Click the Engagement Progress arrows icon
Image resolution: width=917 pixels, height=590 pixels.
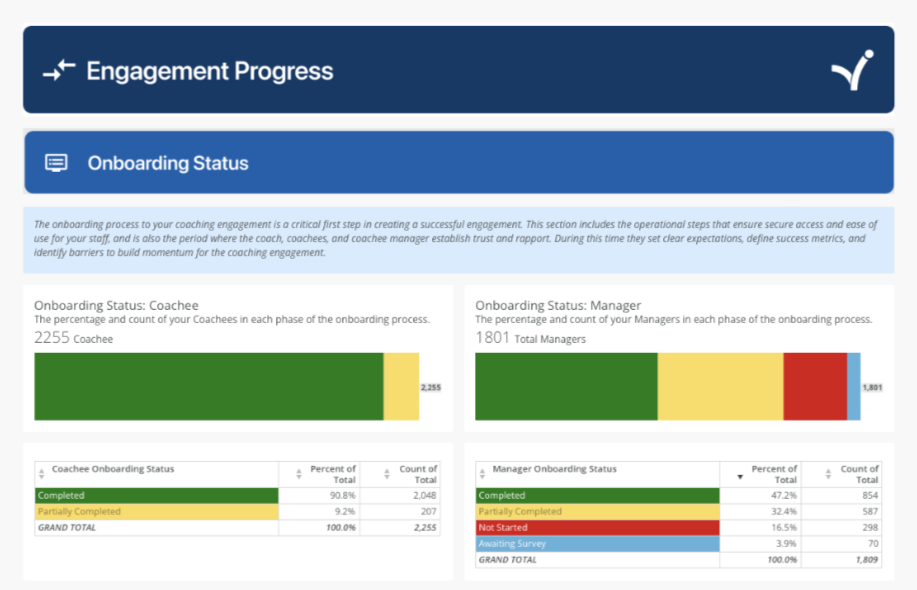click(59, 71)
